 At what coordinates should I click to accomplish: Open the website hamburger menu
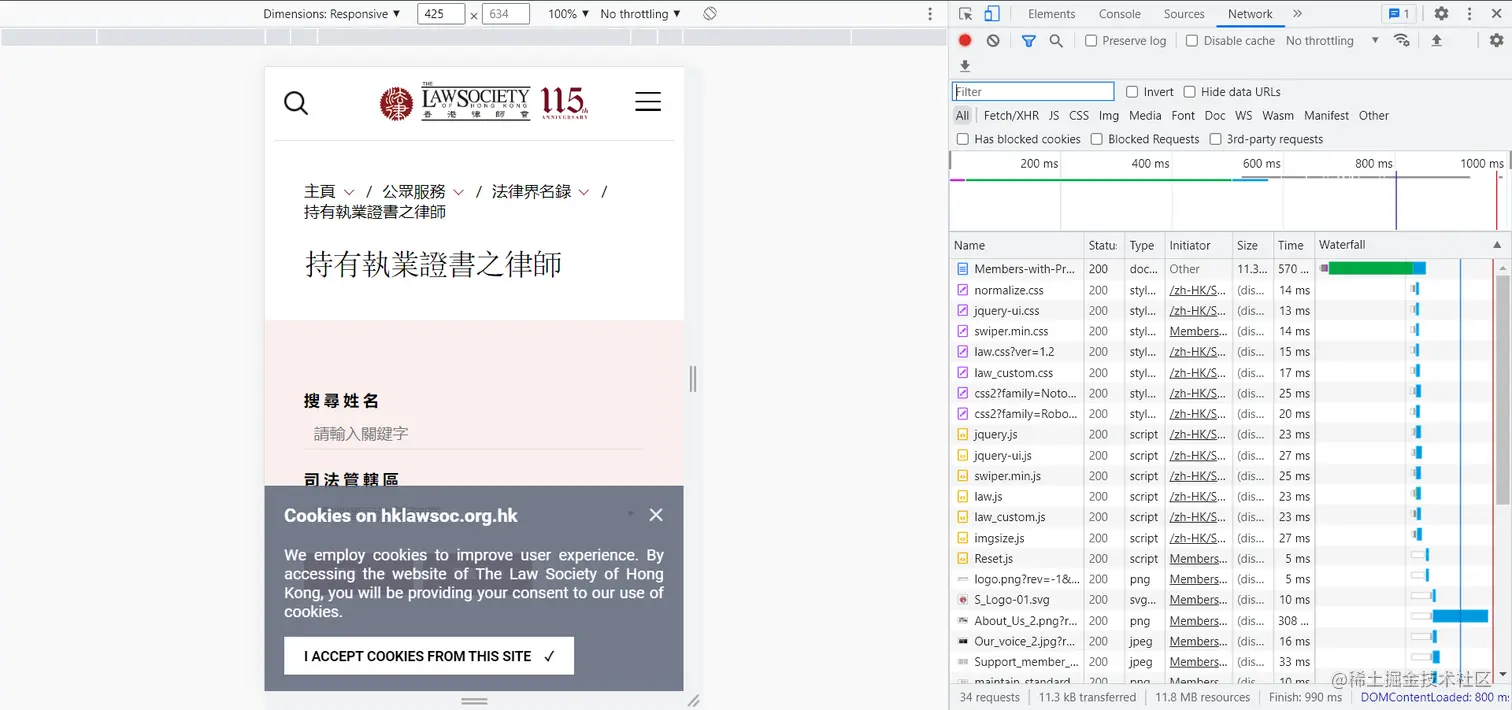[648, 102]
